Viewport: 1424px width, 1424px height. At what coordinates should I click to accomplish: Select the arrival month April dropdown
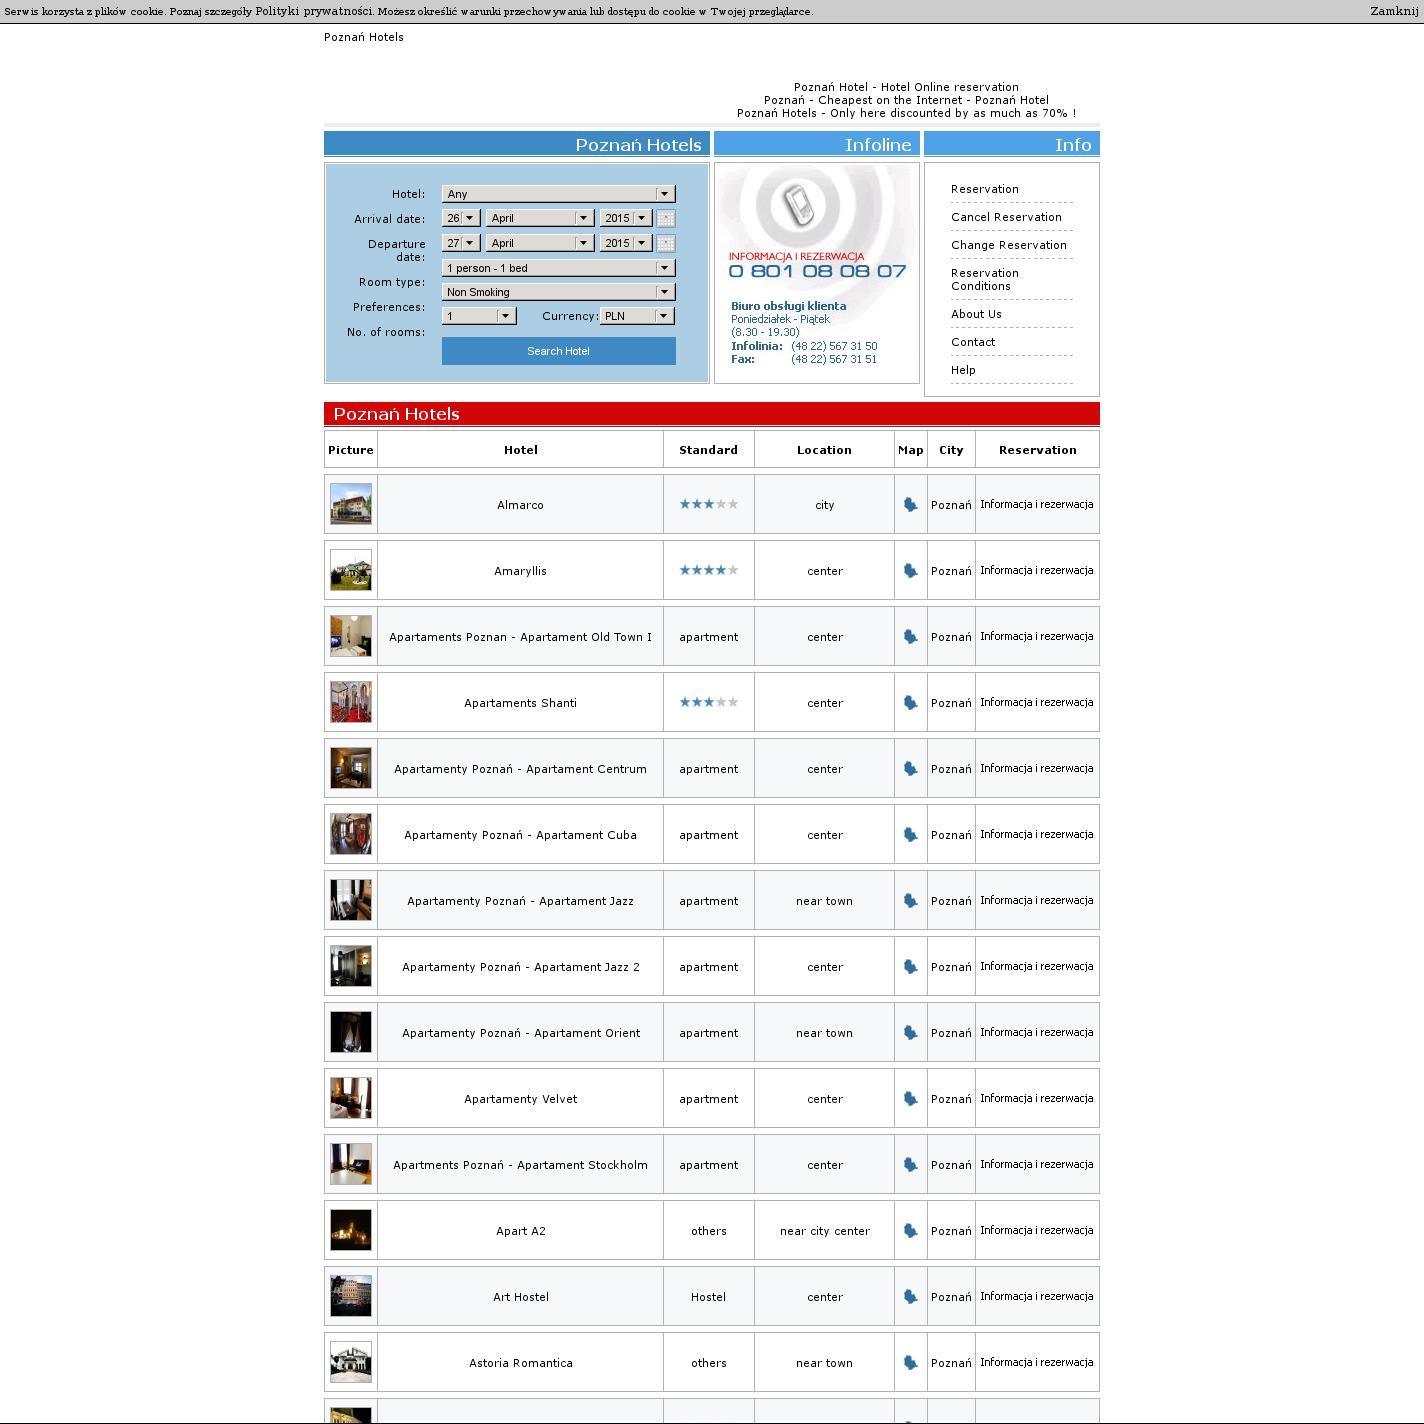click(x=539, y=218)
